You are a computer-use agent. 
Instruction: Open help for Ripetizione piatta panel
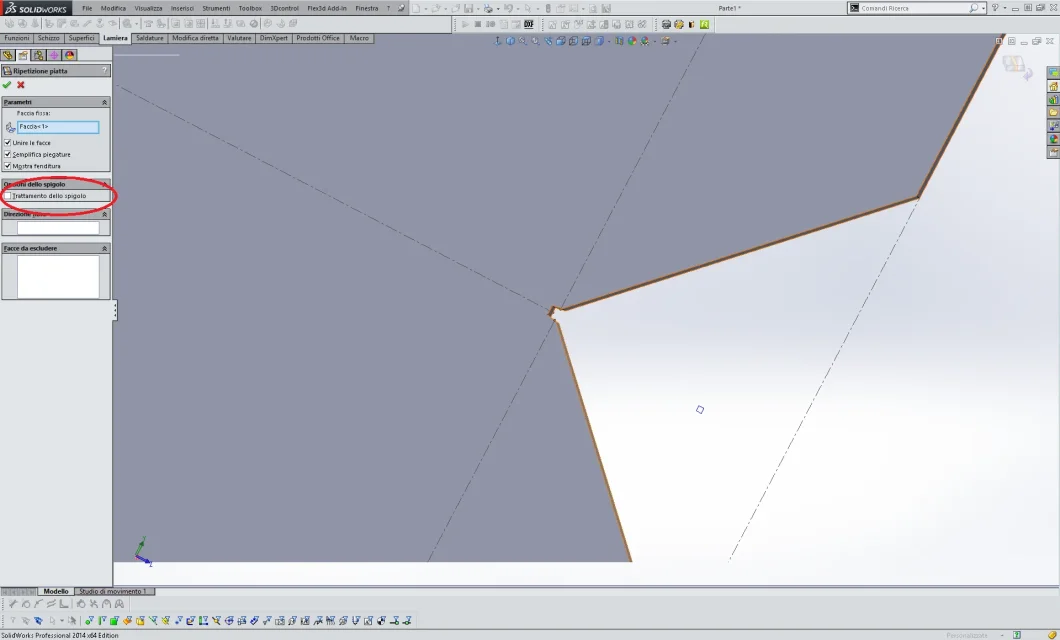click(104, 70)
